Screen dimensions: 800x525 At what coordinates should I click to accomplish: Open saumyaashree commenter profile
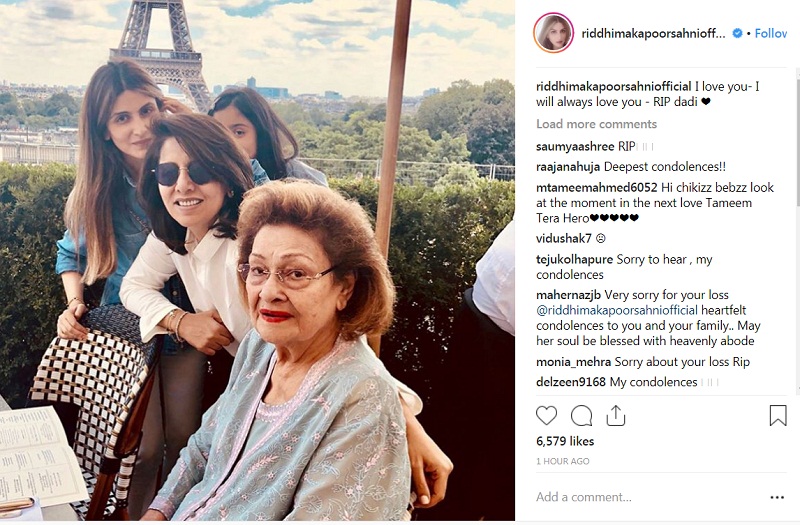pos(574,146)
